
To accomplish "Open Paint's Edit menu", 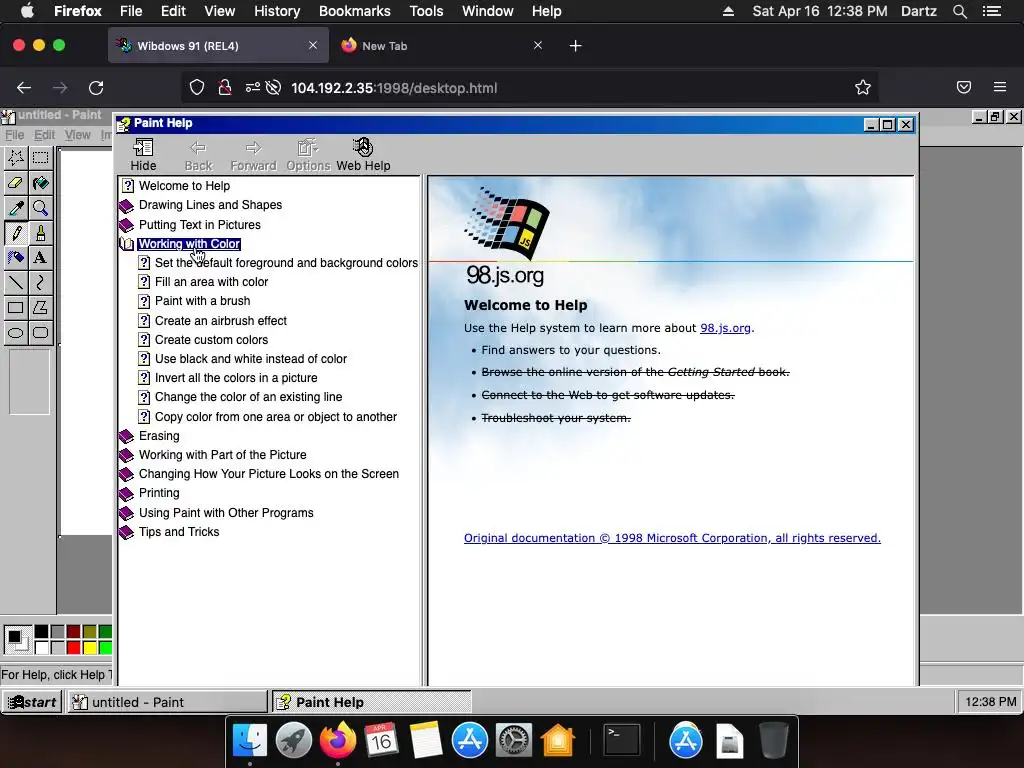I will (x=44, y=135).
